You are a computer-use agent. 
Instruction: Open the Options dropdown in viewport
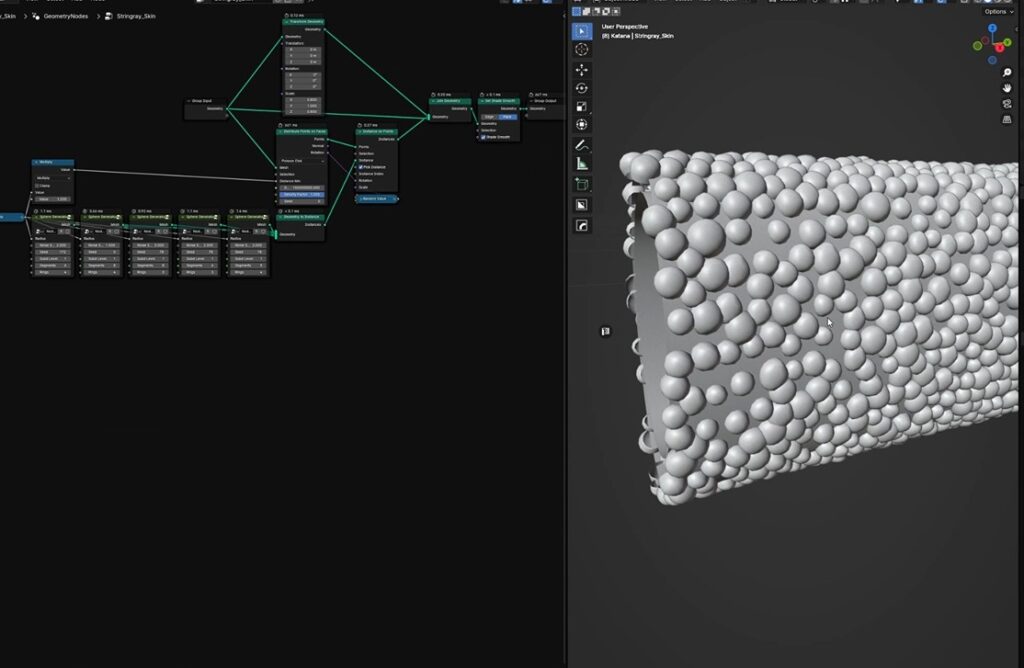[x=1000, y=11]
